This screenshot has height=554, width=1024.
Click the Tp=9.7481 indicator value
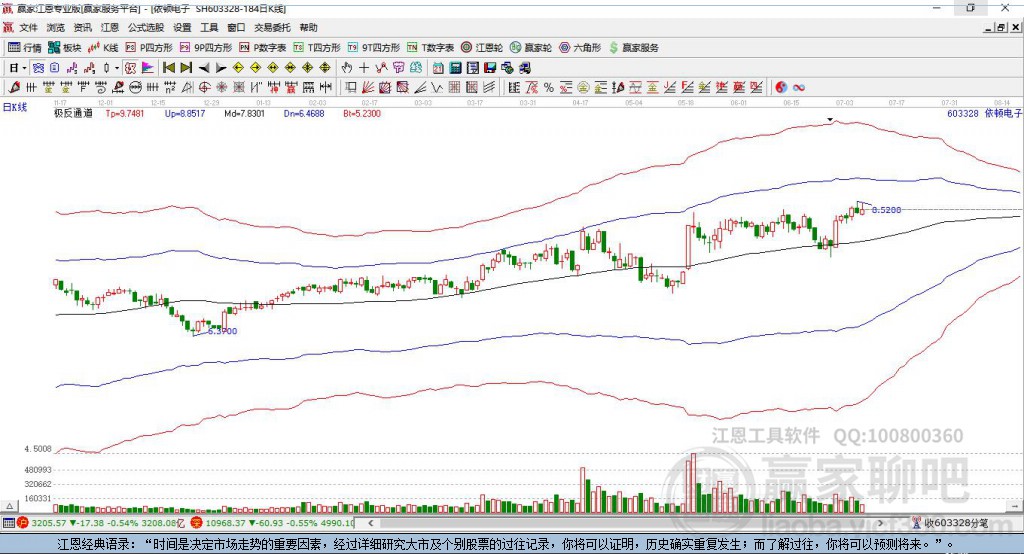[125, 113]
